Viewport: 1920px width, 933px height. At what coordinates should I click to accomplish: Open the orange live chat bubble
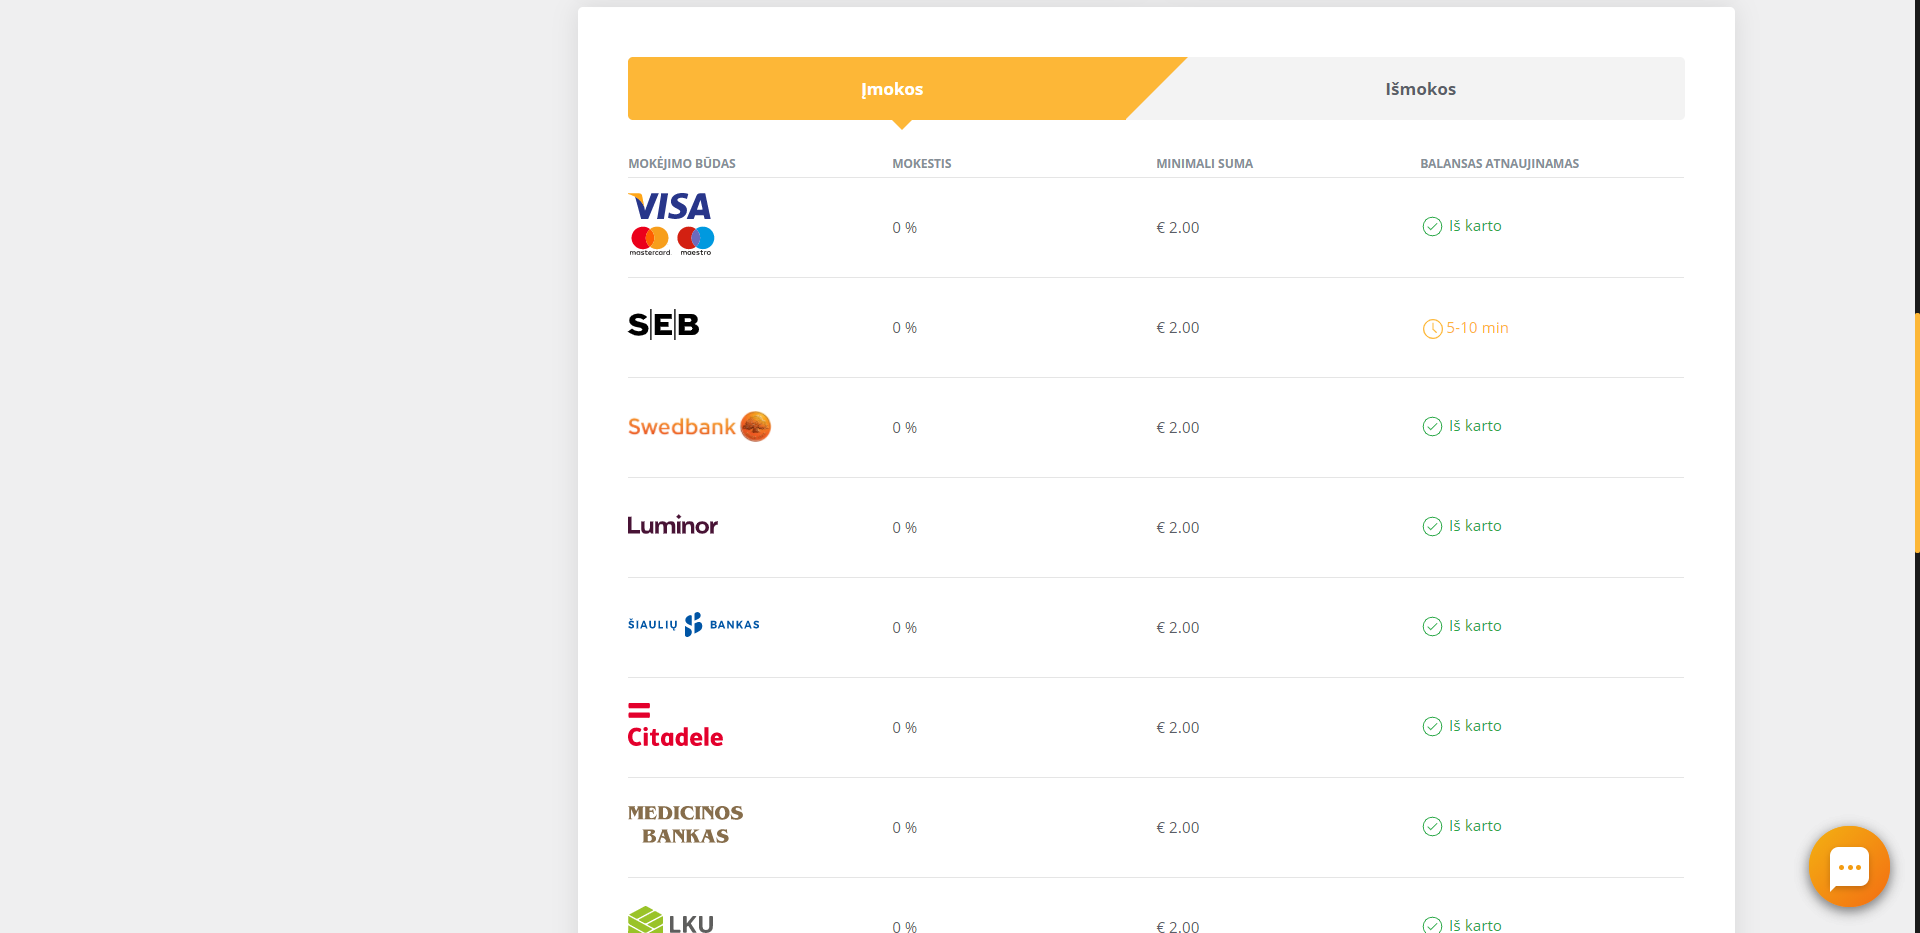pyautogui.click(x=1849, y=866)
